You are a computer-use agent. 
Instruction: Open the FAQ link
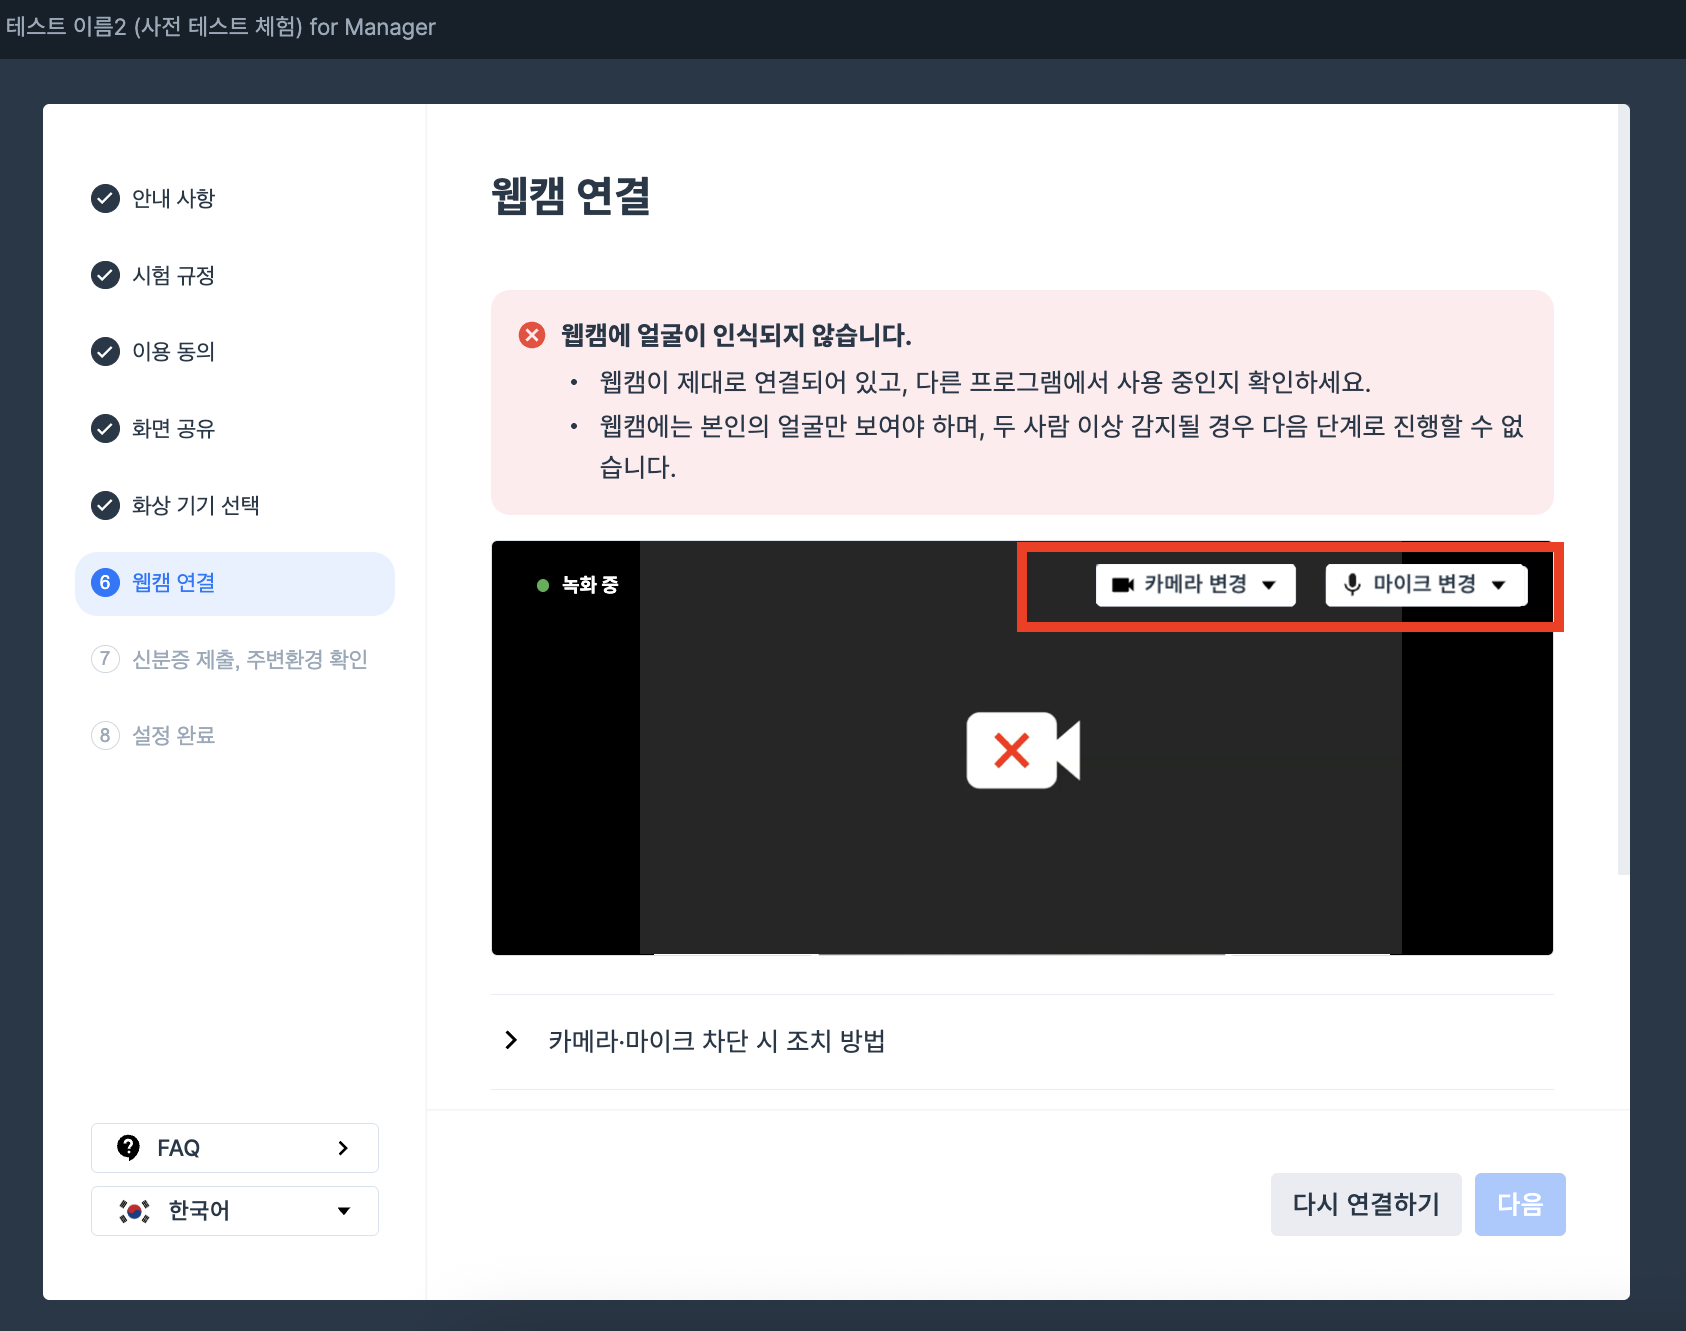[x=235, y=1148]
